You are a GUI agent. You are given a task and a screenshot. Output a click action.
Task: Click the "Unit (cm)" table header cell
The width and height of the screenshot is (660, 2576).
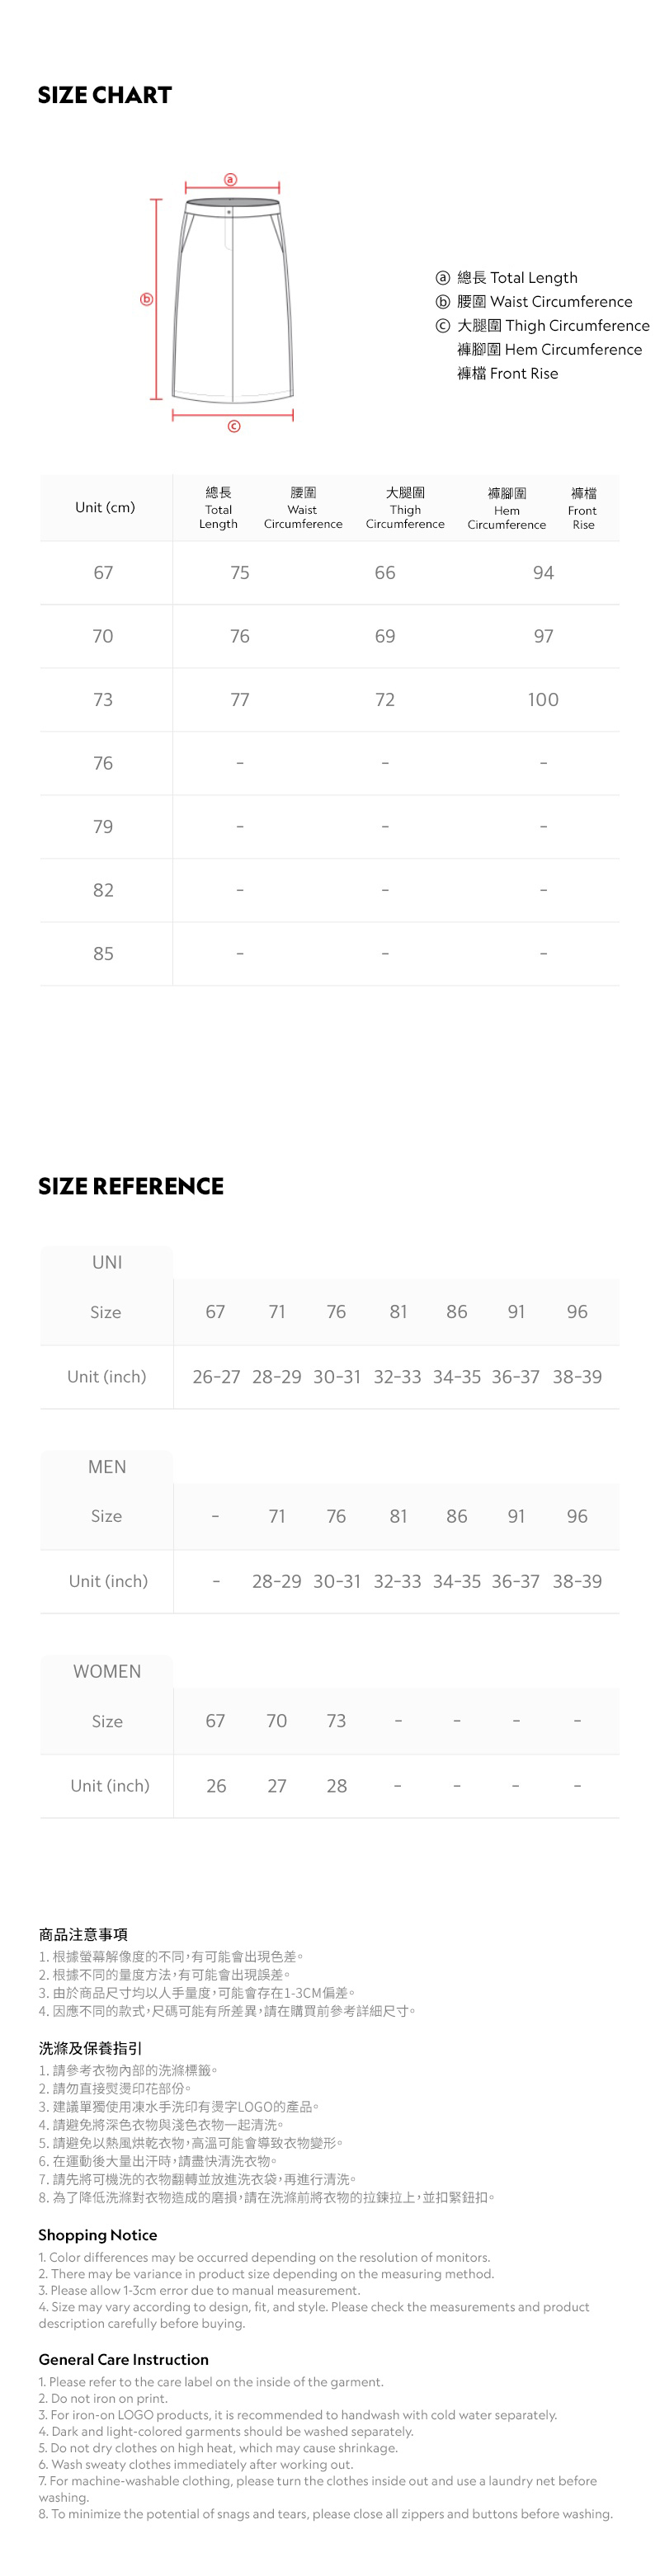pos(105,508)
